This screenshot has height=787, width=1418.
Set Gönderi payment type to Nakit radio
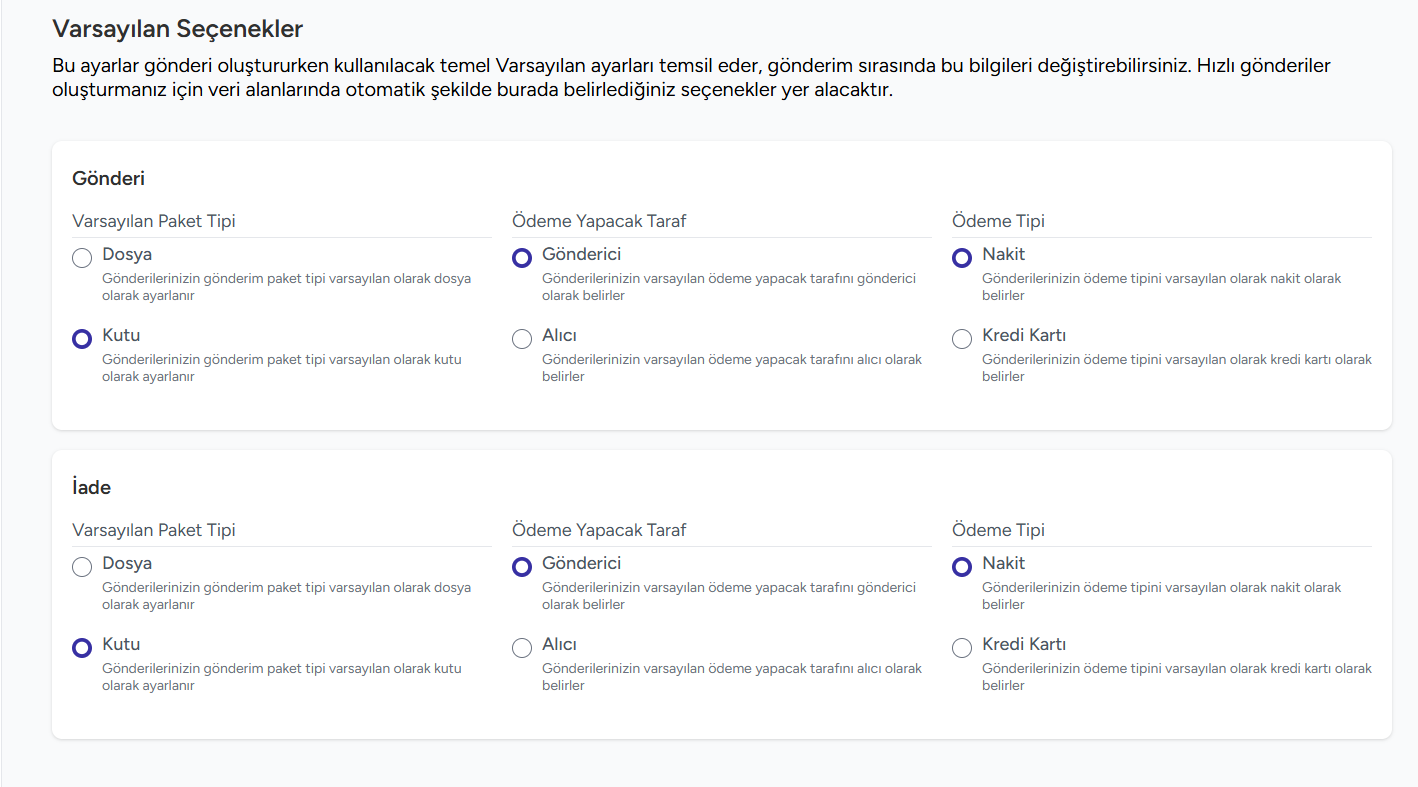pyautogui.click(x=961, y=259)
